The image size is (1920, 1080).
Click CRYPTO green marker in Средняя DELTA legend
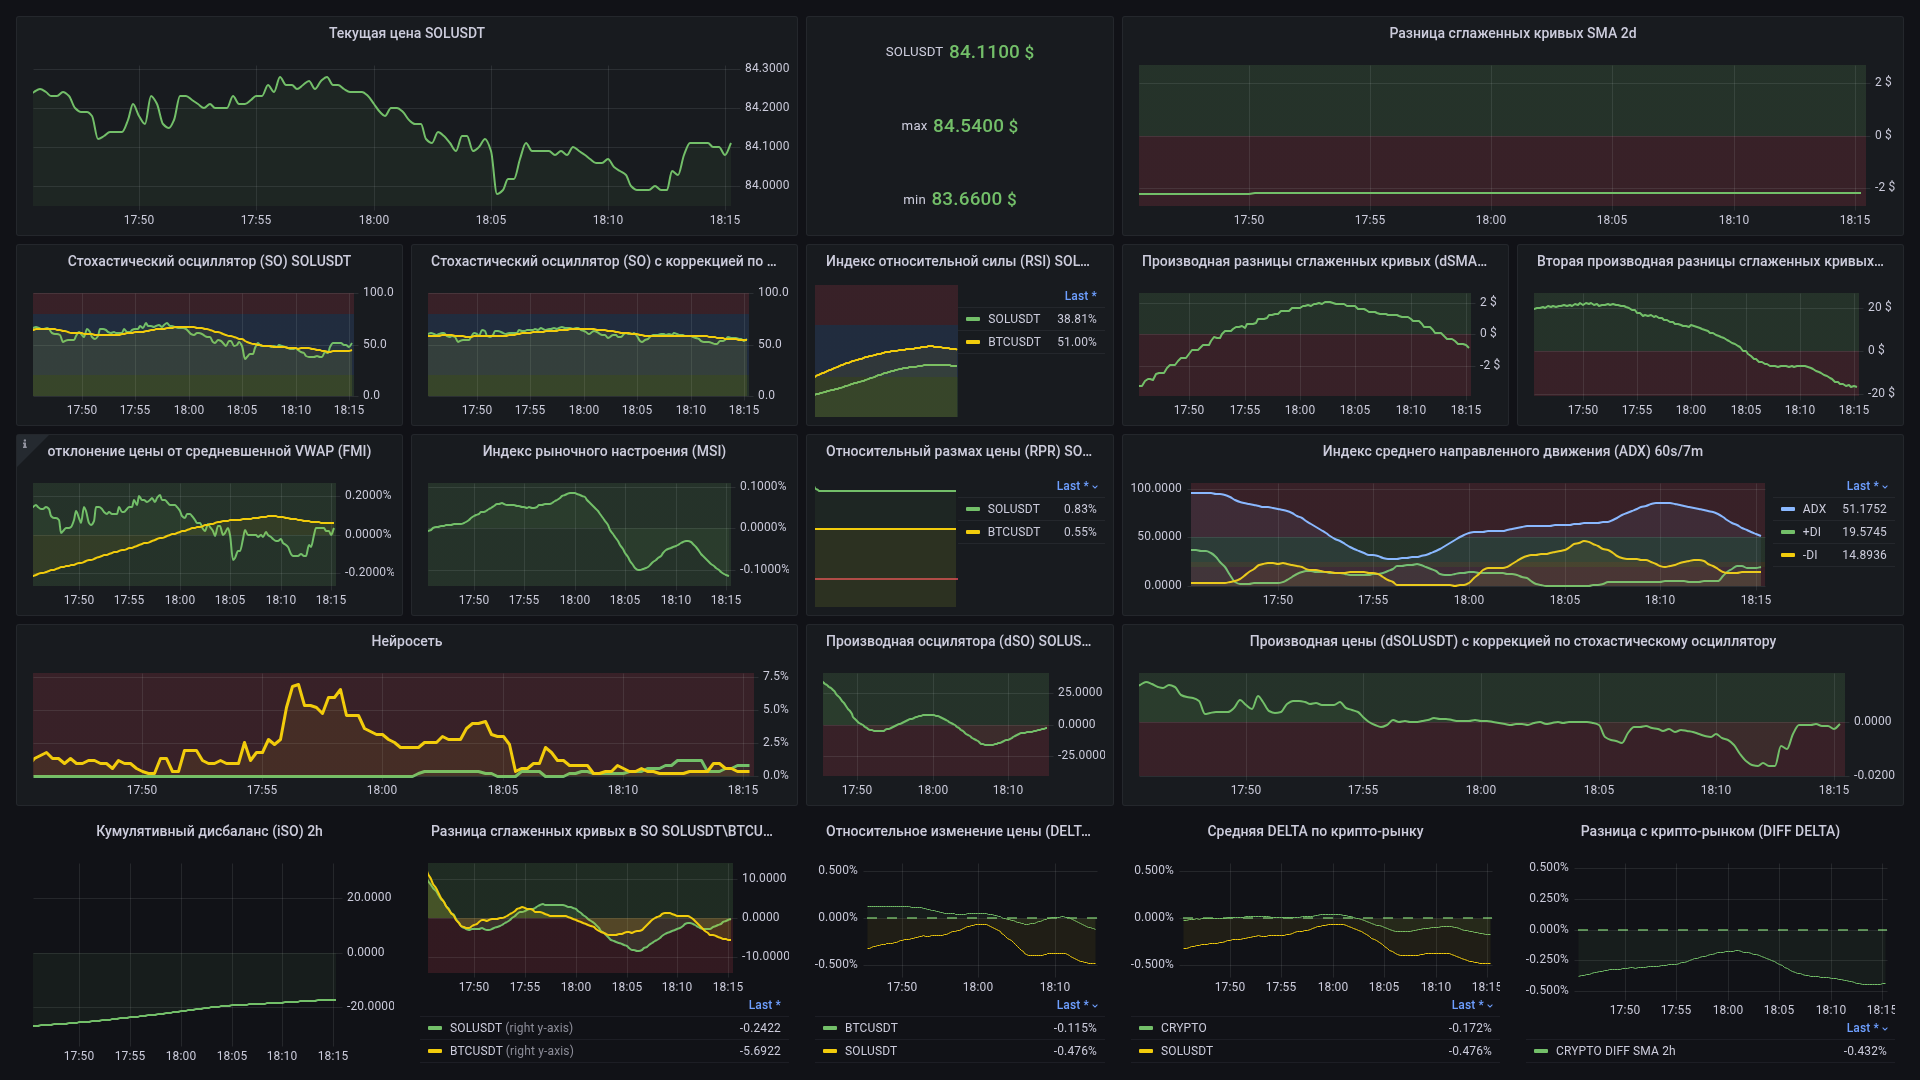tap(1146, 1028)
